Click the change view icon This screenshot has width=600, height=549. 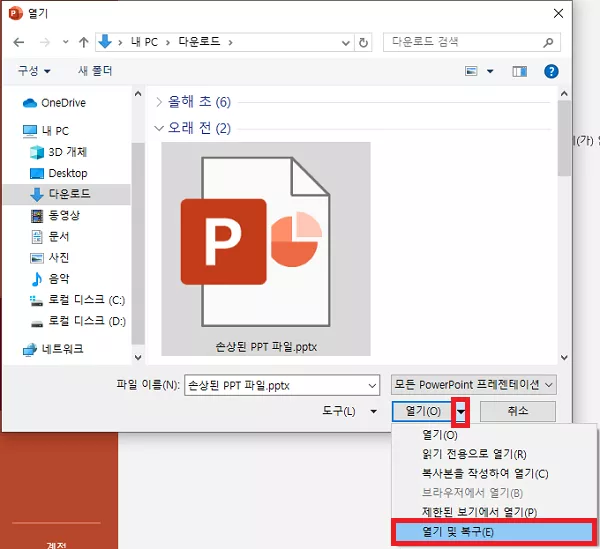point(471,71)
